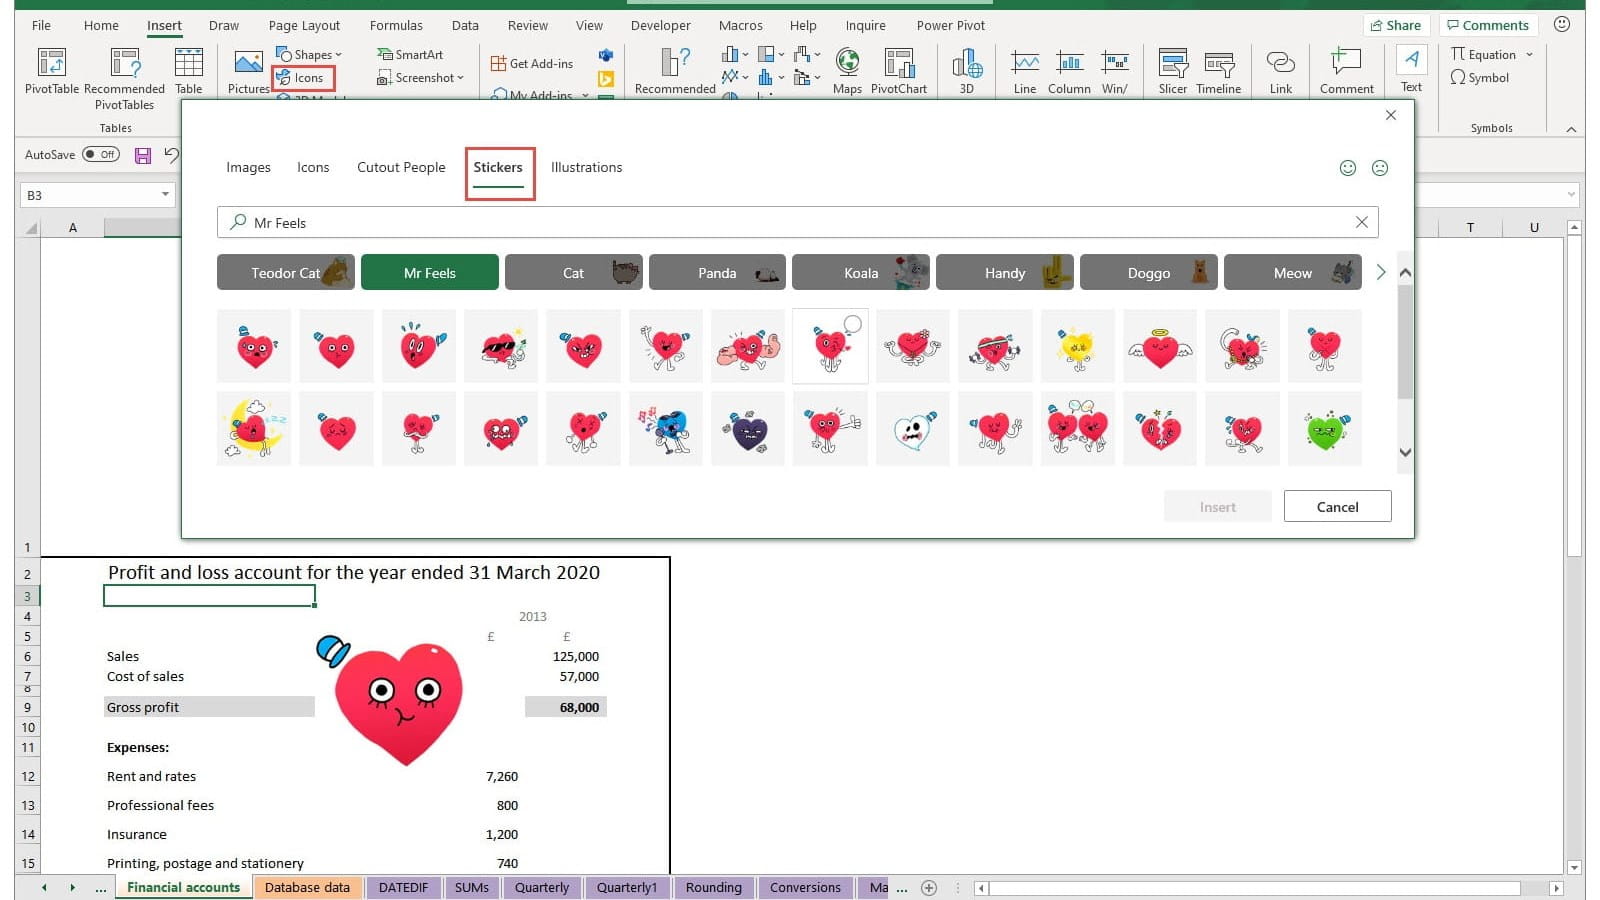
Task: Click the Timeline filter icon
Action: point(1218,64)
